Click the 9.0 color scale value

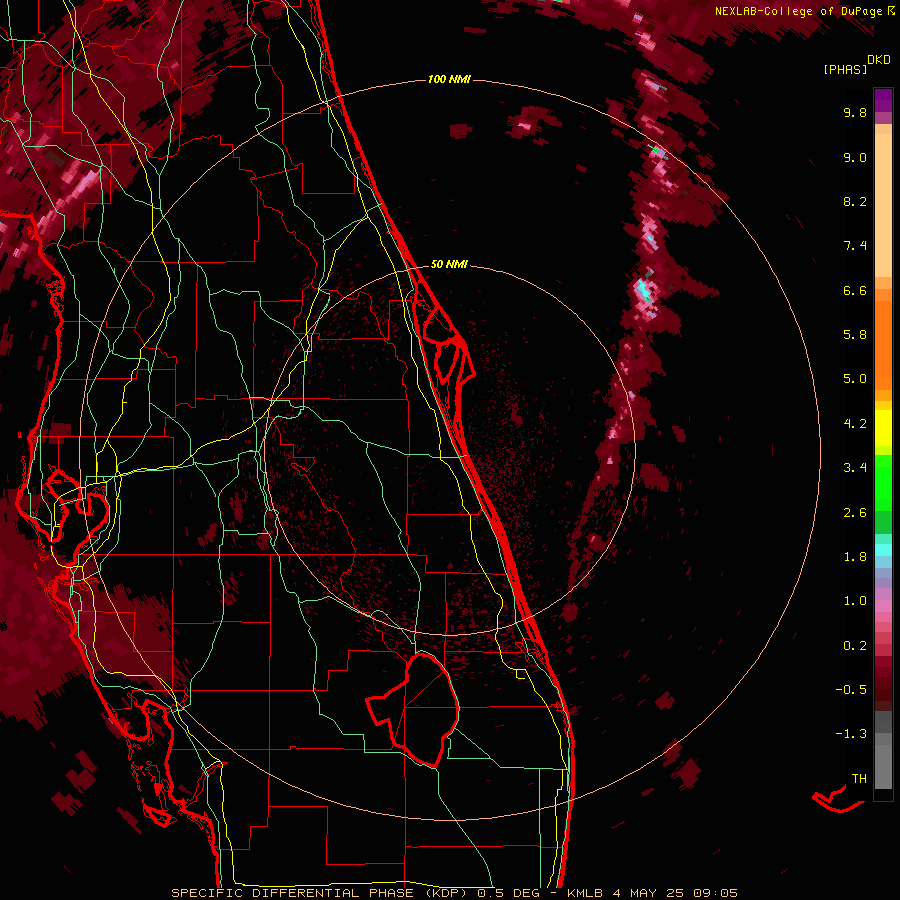pyautogui.click(x=855, y=157)
